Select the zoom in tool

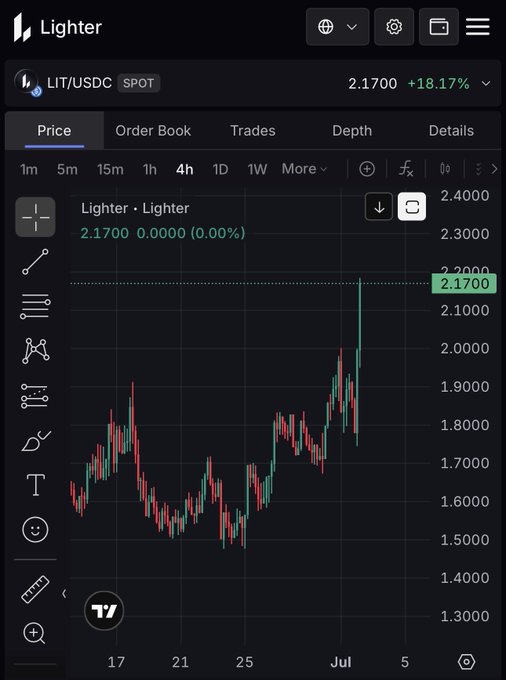[x=34, y=633]
